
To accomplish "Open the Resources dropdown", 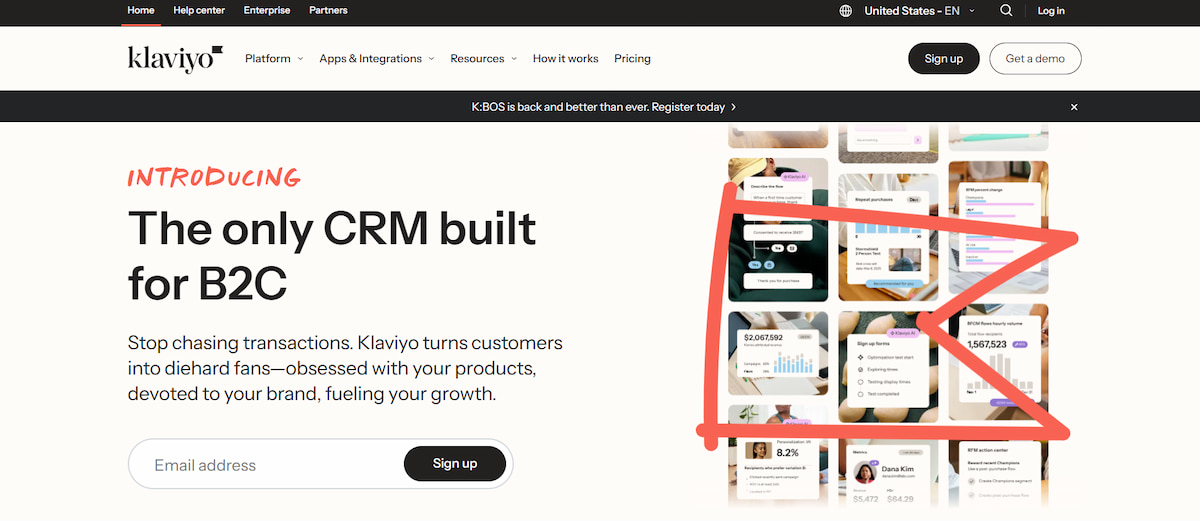I will [483, 59].
